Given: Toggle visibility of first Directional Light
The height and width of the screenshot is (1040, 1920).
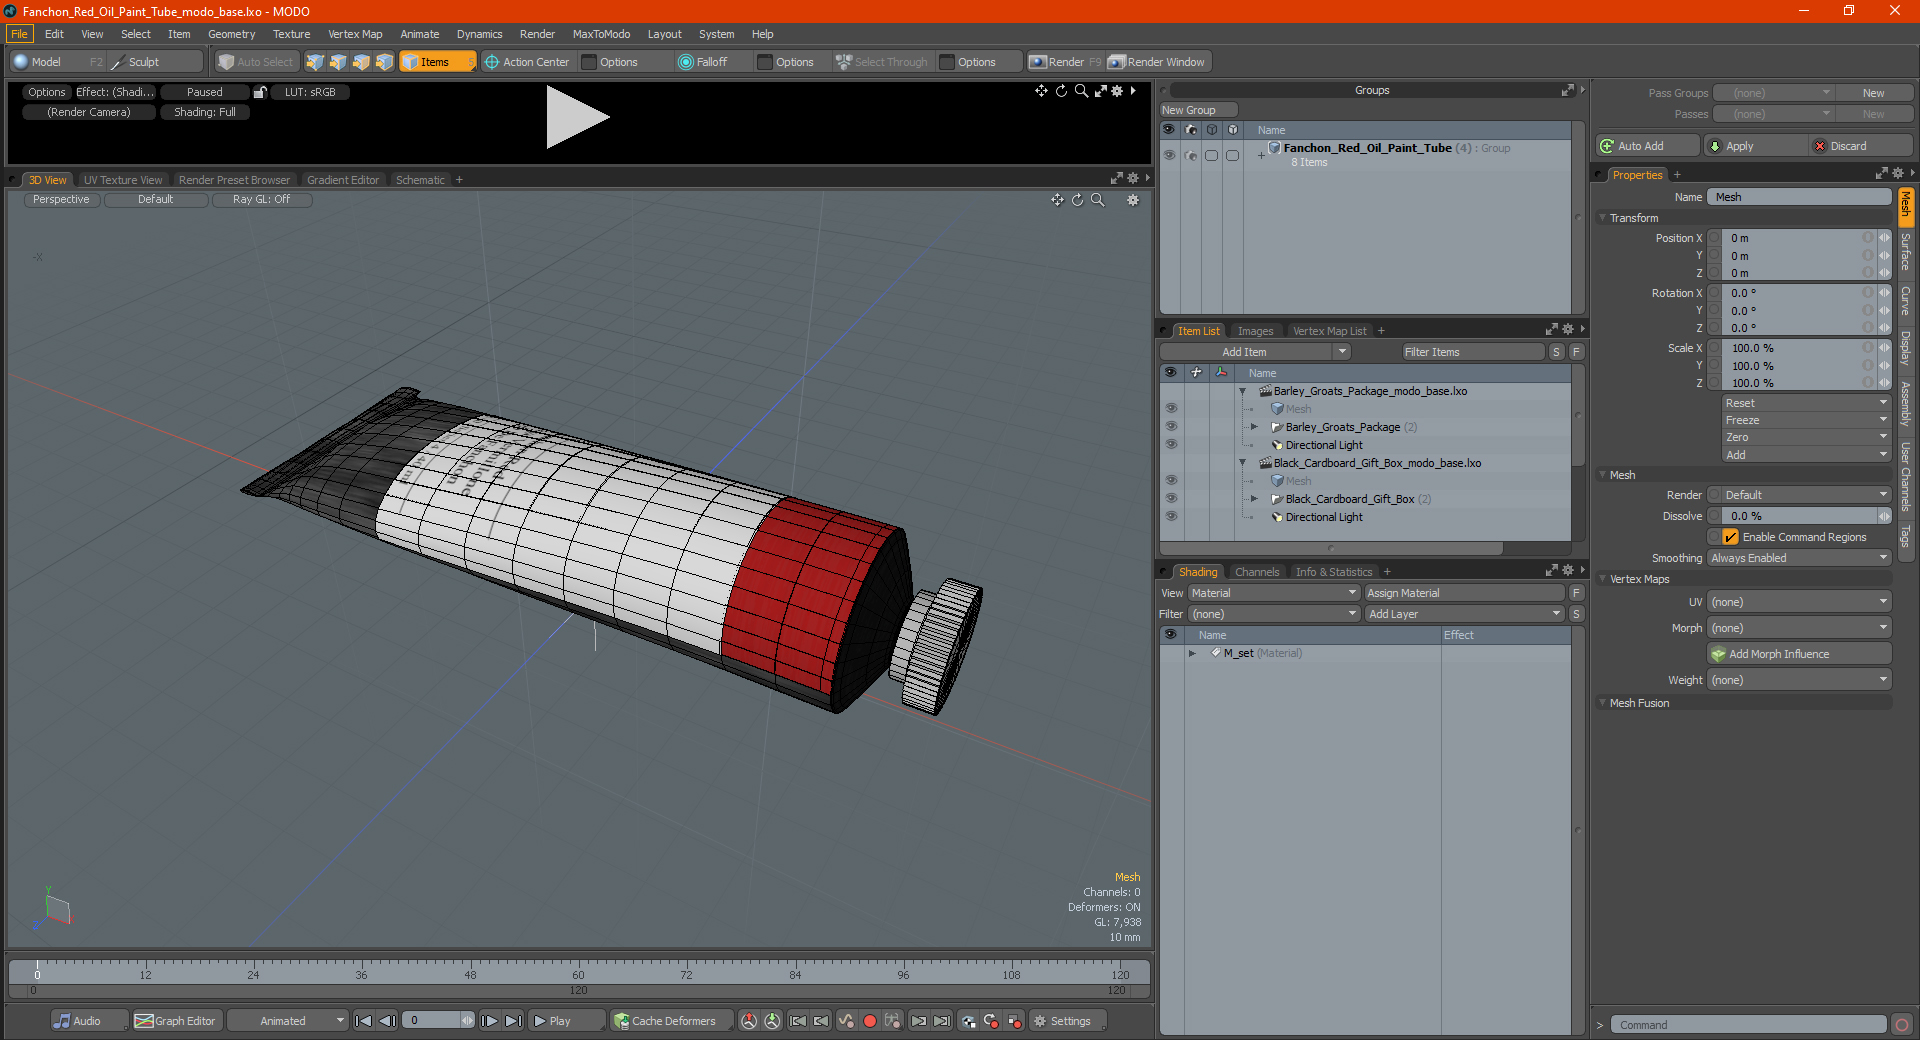Looking at the screenshot, I should pos(1171,445).
